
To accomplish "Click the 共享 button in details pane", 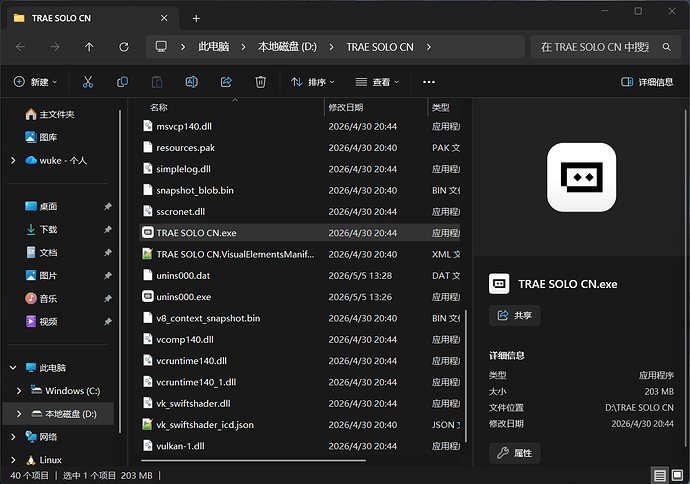I will [514, 315].
